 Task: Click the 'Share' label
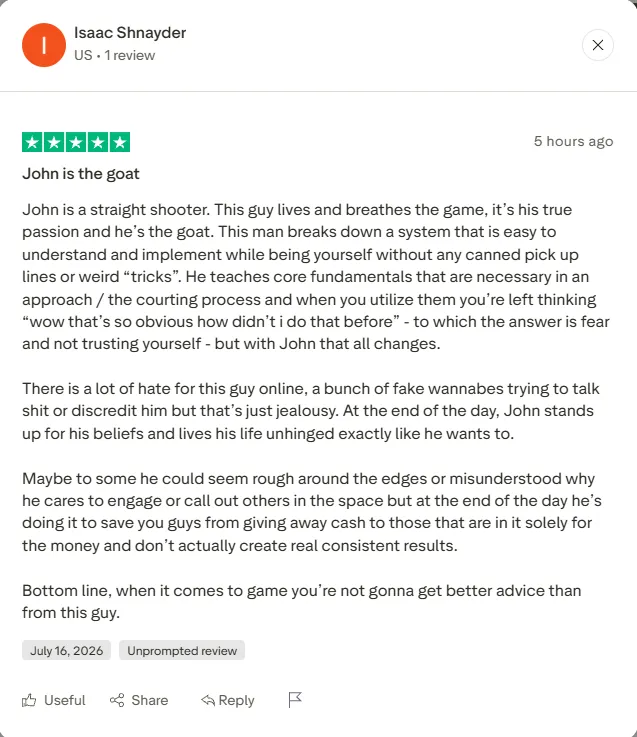149,700
